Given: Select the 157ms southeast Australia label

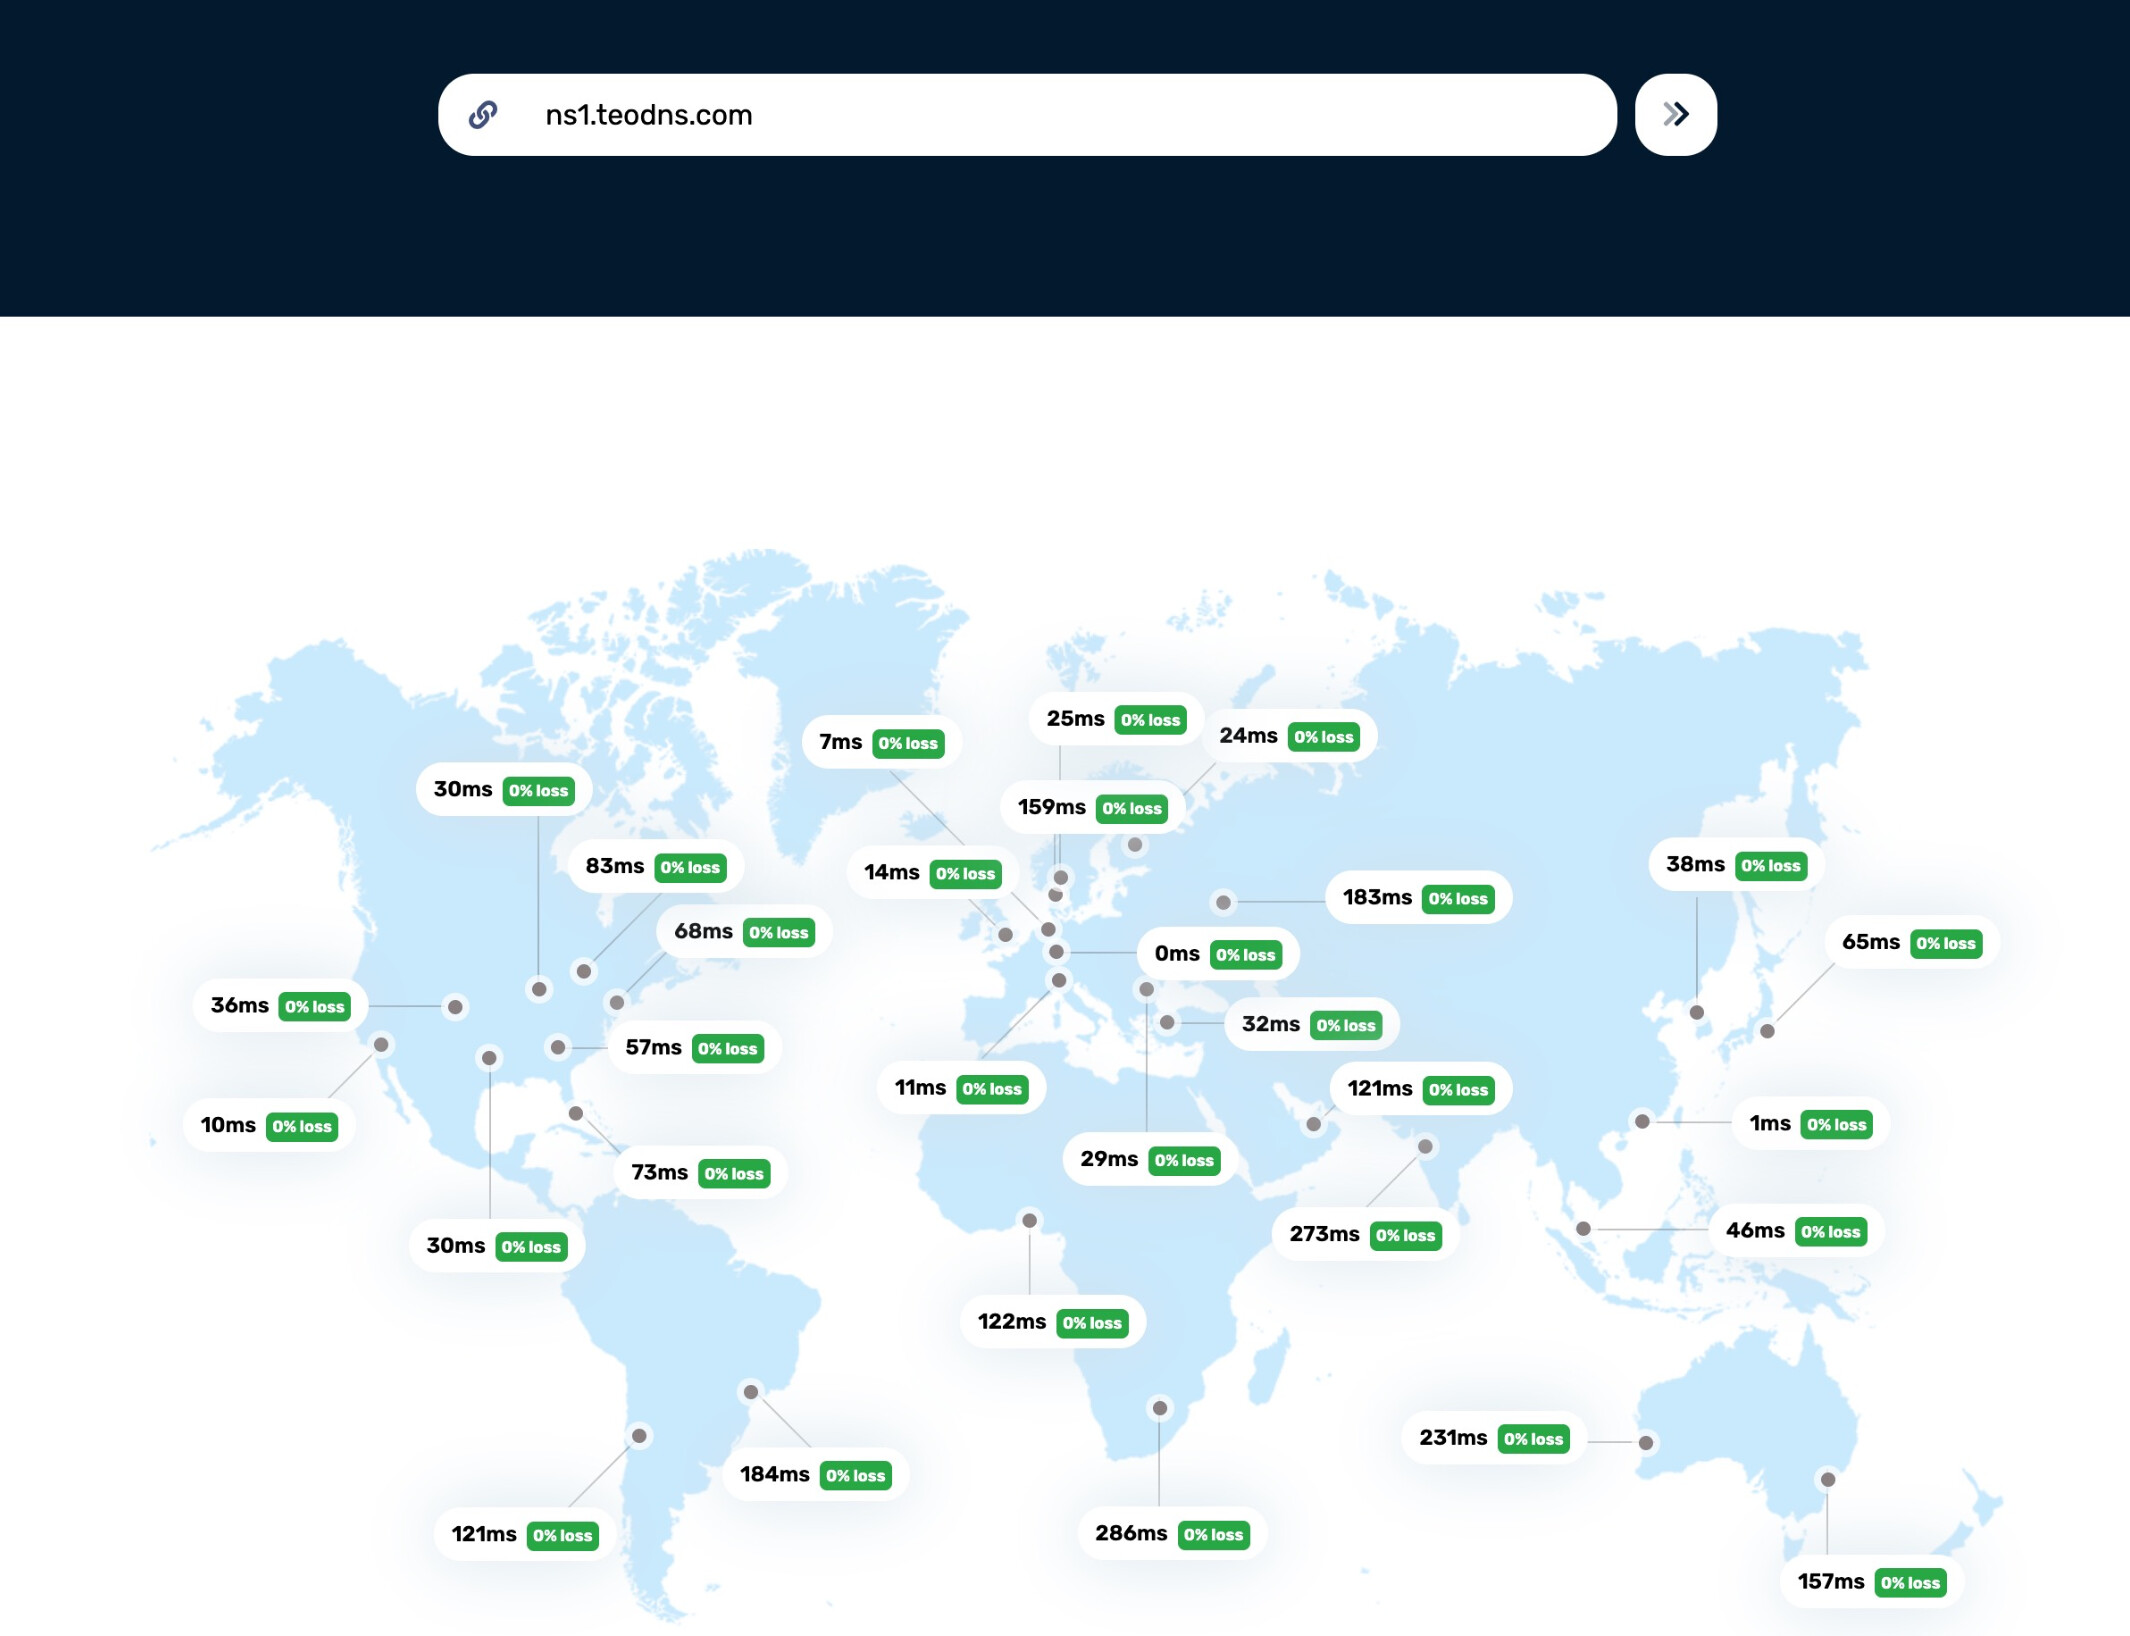Looking at the screenshot, I should (x=1830, y=1581).
